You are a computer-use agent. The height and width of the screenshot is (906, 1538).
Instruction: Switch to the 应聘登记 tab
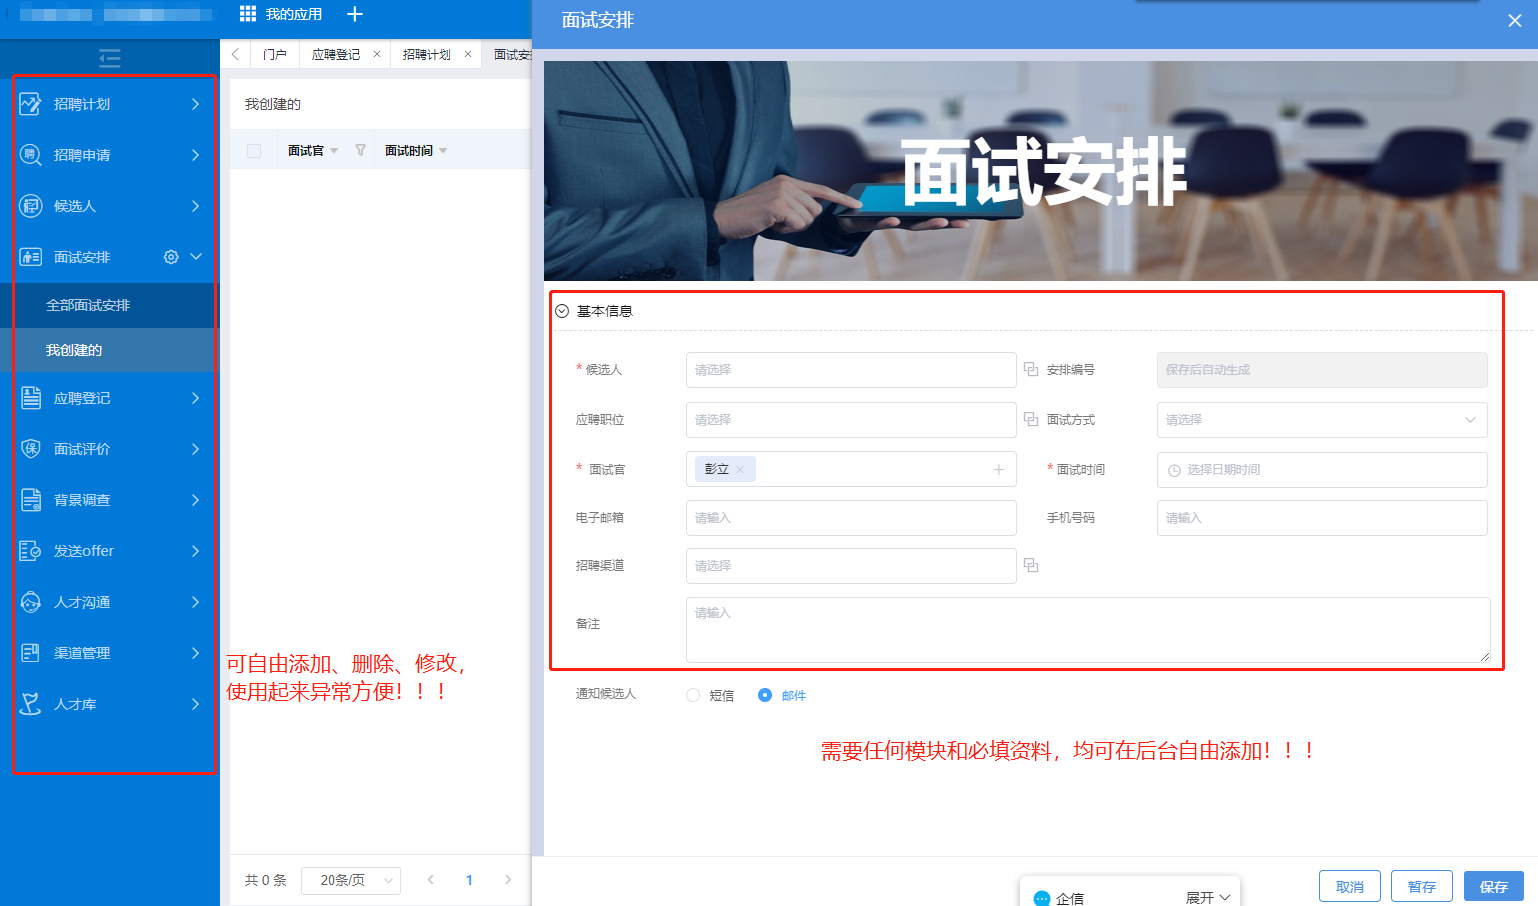(x=336, y=54)
